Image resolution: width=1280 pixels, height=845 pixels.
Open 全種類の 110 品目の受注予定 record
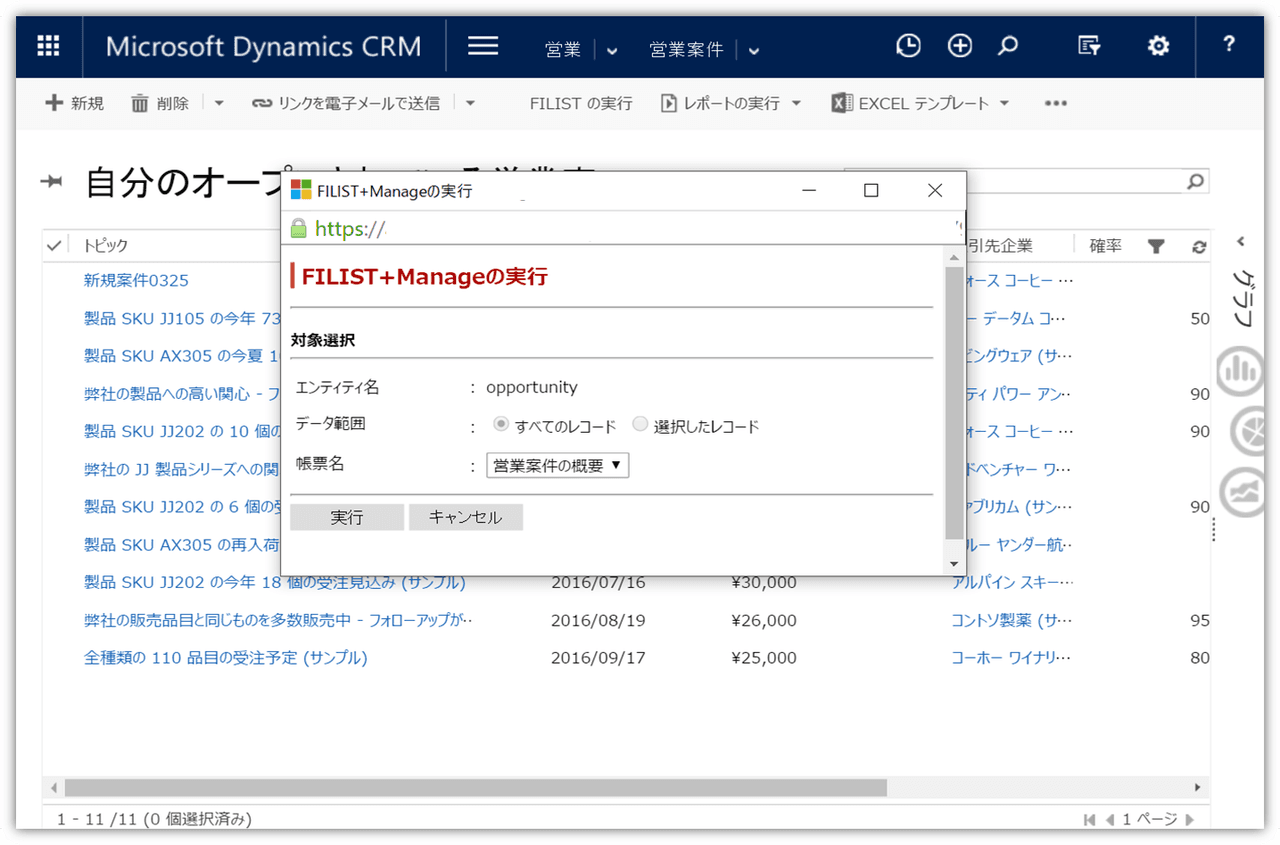tap(225, 658)
